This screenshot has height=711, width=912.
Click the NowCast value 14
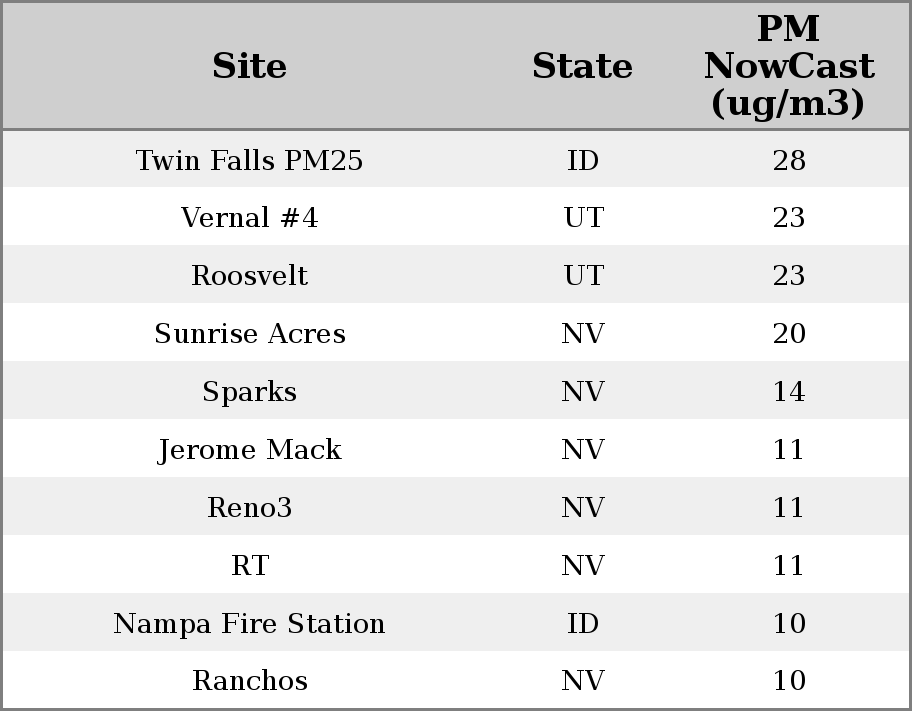pyautogui.click(x=788, y=392)
